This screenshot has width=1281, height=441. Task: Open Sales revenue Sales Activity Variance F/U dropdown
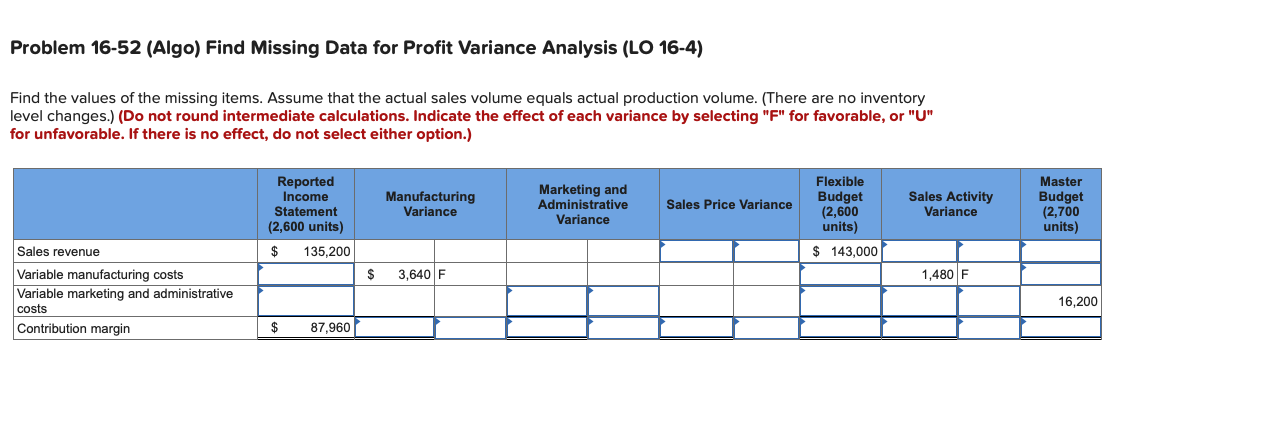point(988,251)
